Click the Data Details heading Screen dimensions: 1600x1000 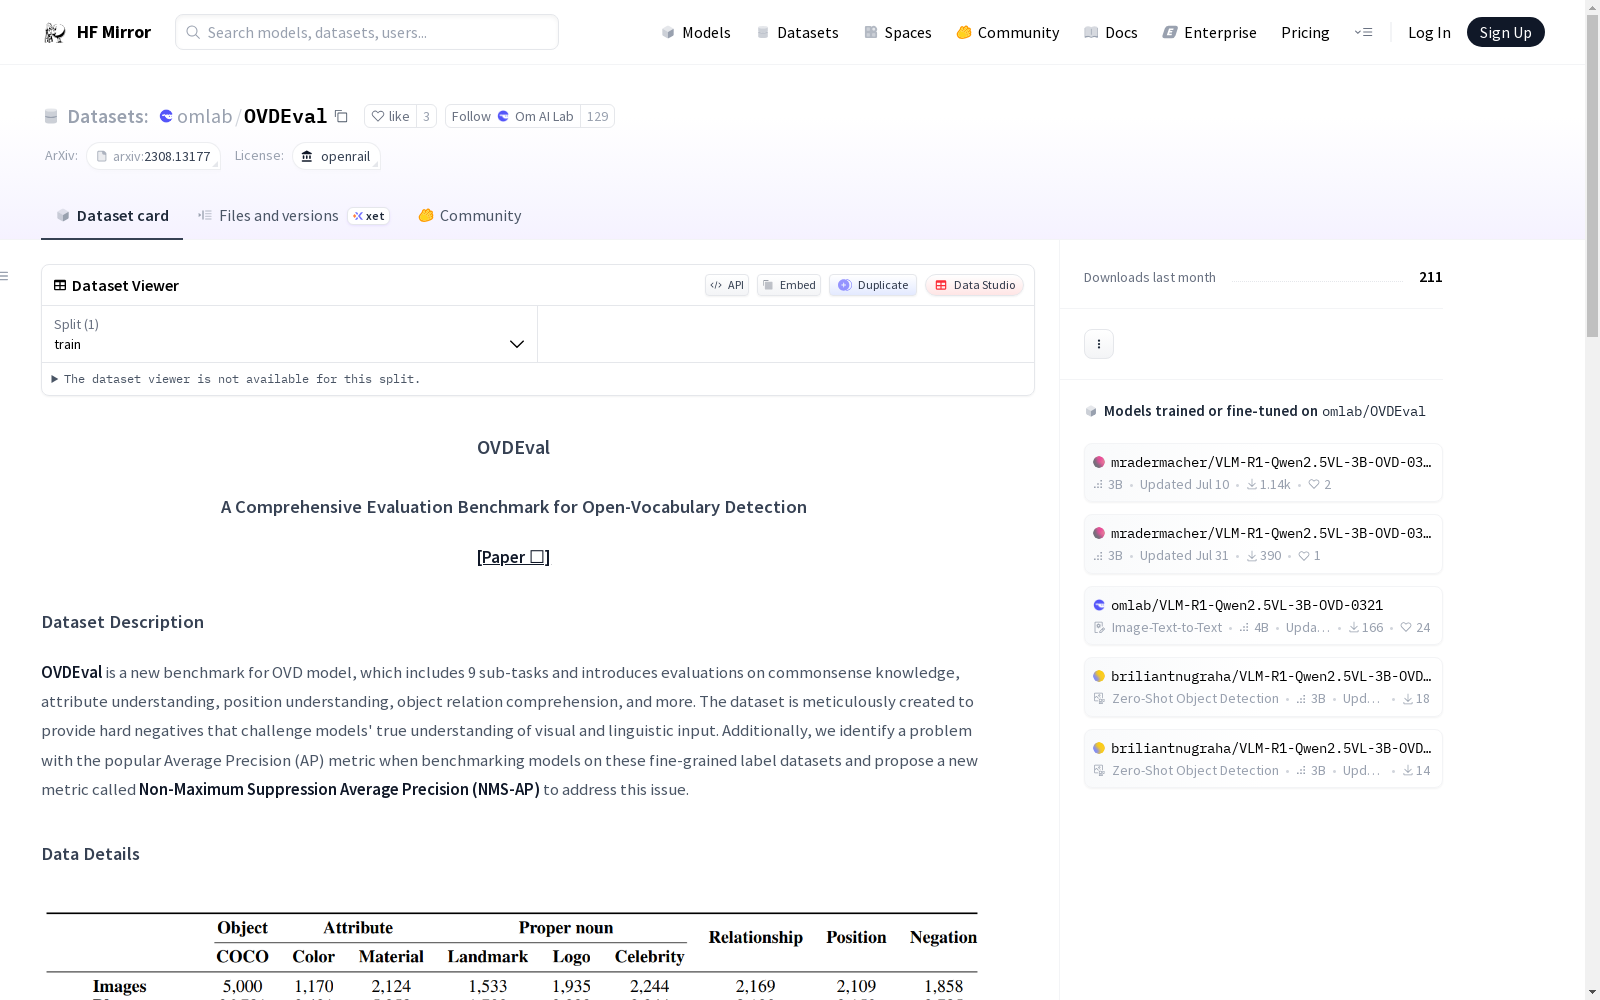click(x=91, y=854)
